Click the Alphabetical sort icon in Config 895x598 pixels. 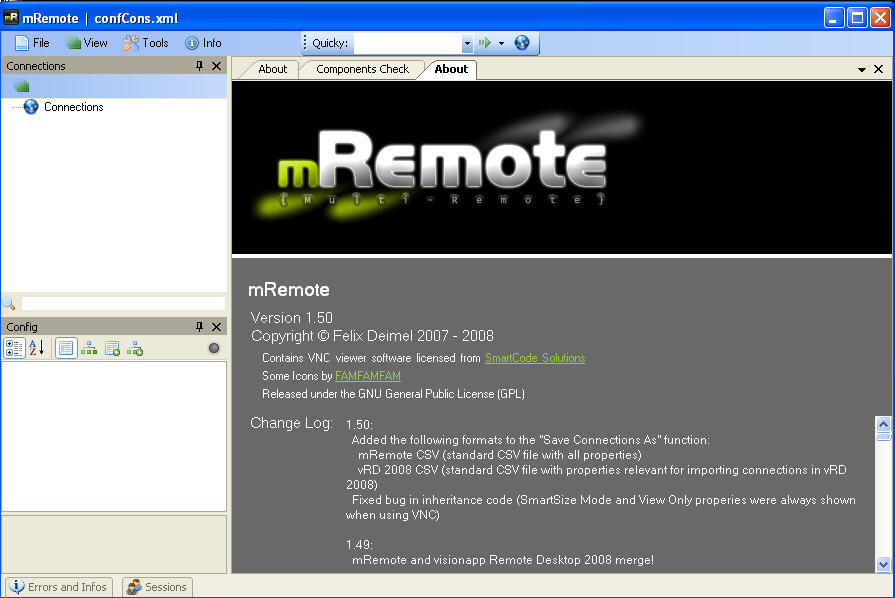36,348
